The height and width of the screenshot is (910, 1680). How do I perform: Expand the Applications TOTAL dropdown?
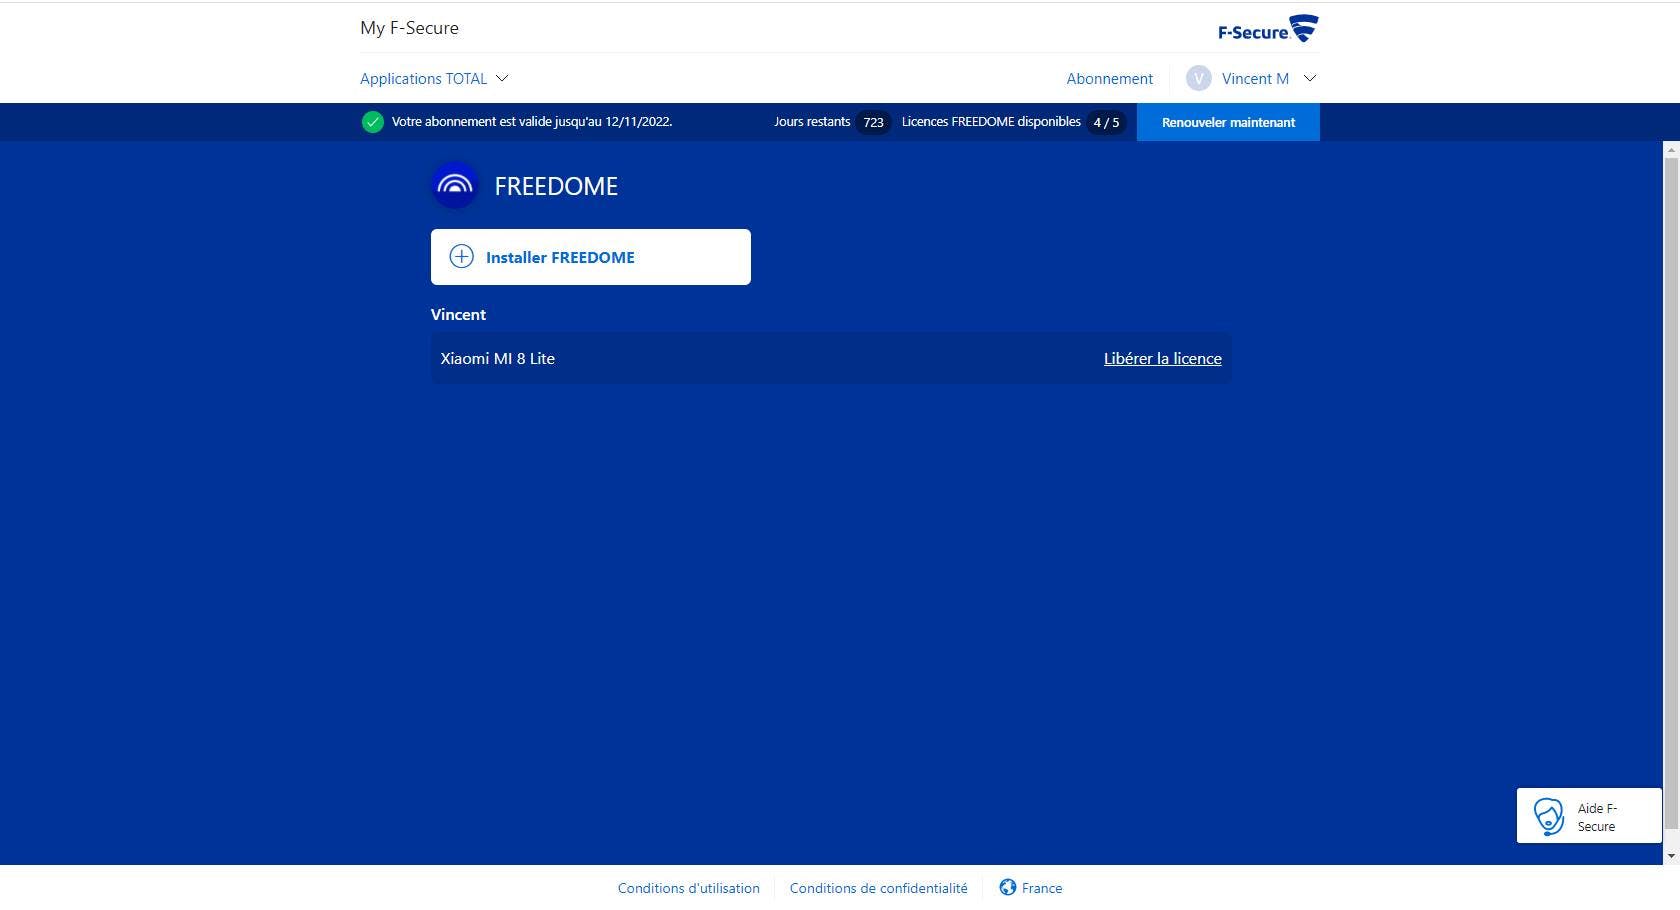[x=434, y=78]
